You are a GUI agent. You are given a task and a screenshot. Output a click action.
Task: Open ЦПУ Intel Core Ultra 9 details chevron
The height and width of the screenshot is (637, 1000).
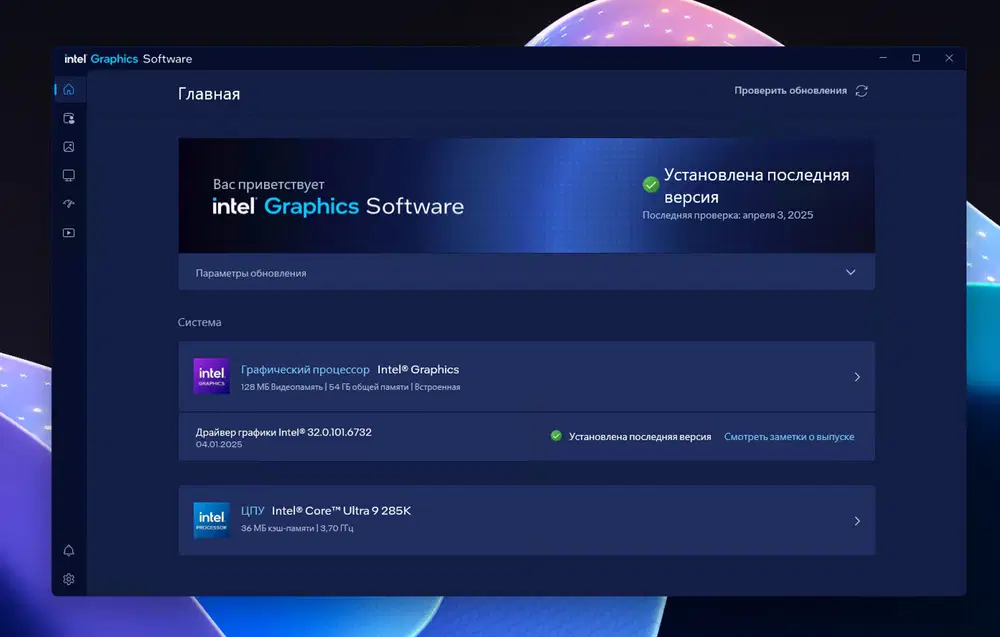[857, 521]
